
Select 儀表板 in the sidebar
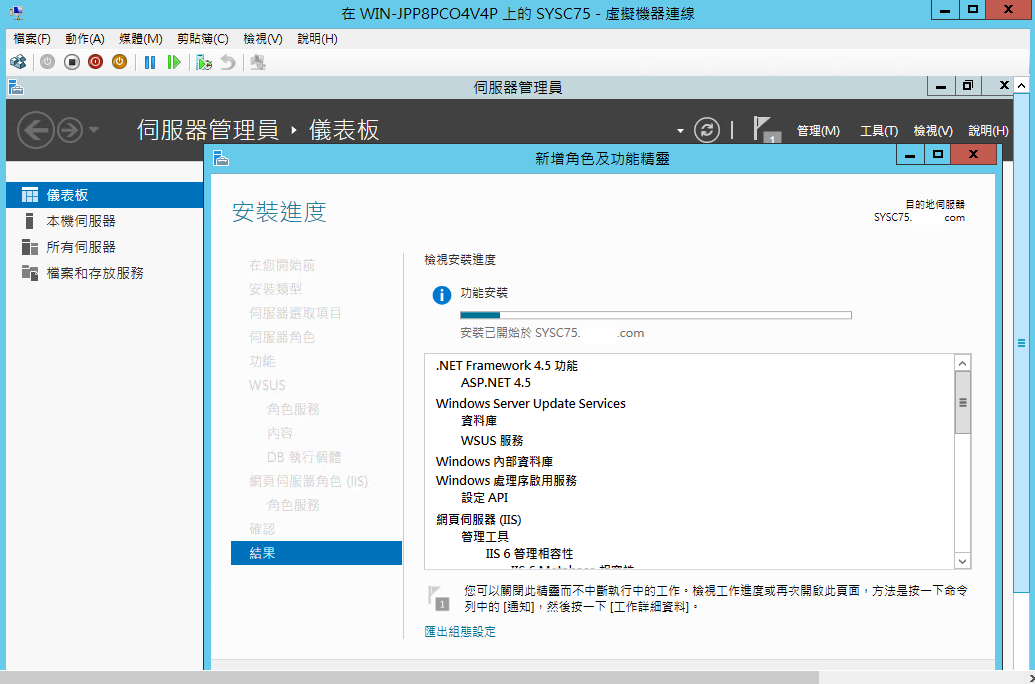point(104,195)
